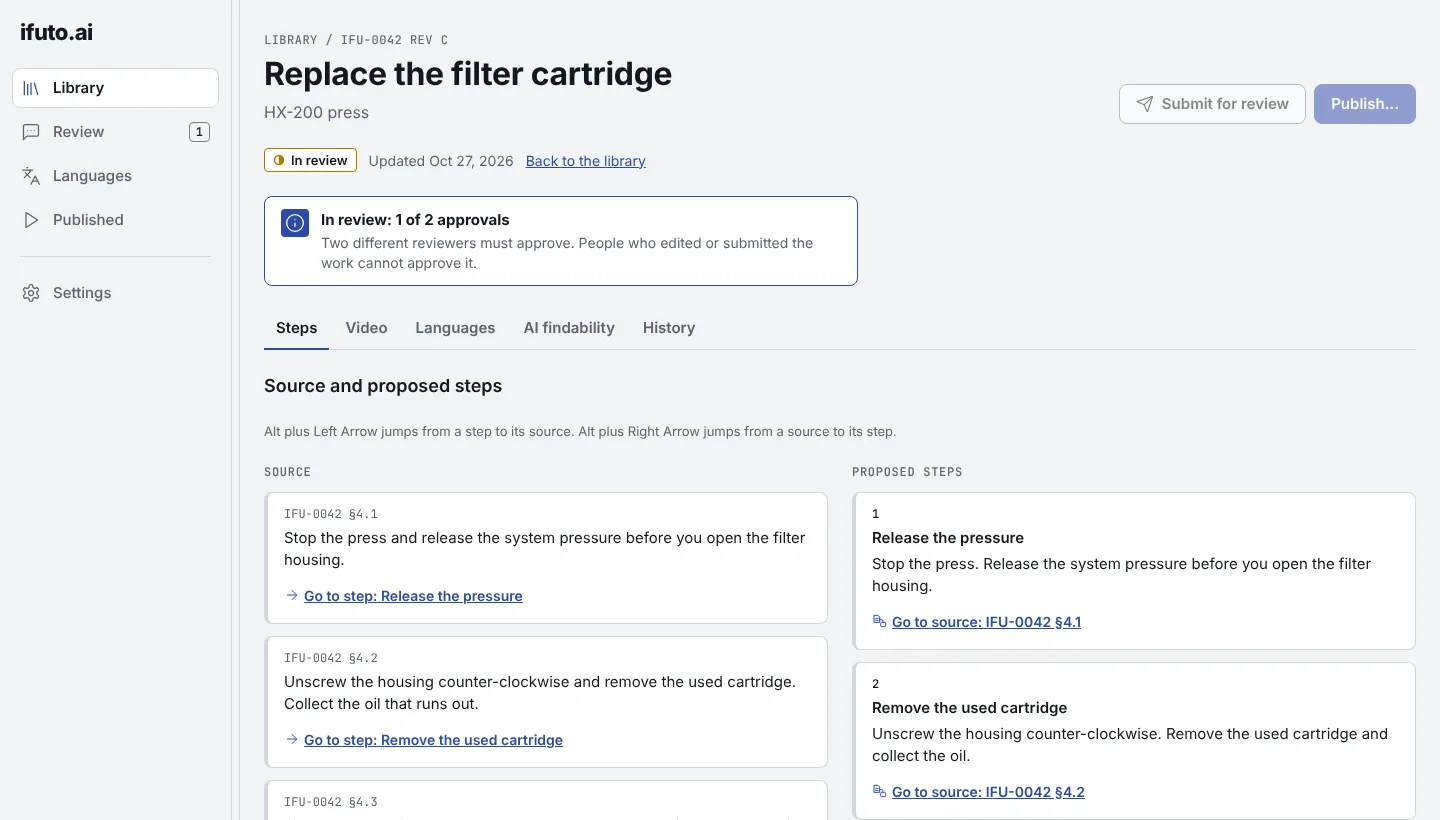
Task: Click the HX-200 press subtitle
Action: 316,112
